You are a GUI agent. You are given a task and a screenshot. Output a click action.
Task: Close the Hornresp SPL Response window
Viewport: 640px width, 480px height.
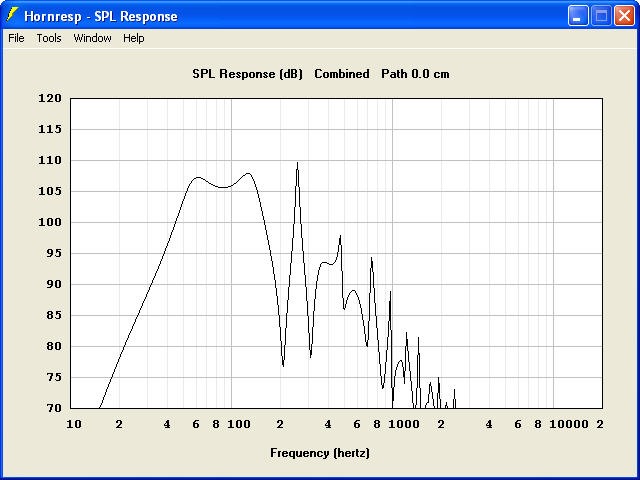coord(624,16)
